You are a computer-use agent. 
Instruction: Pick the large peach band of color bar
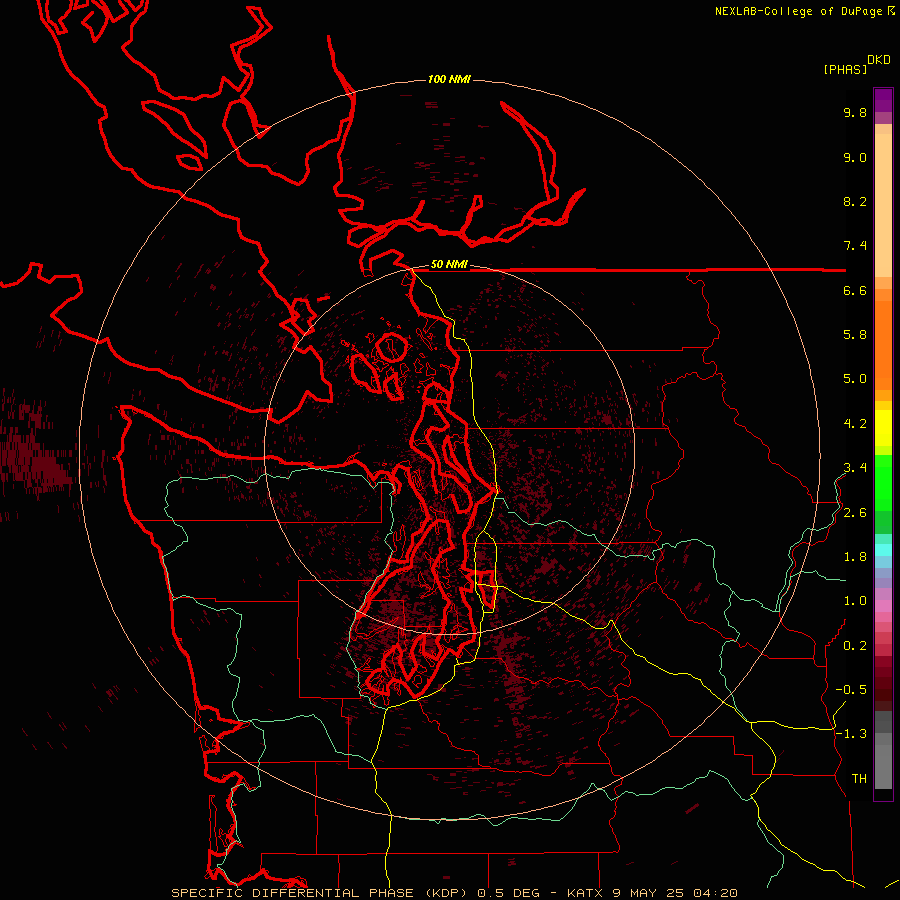coord(883,205)
